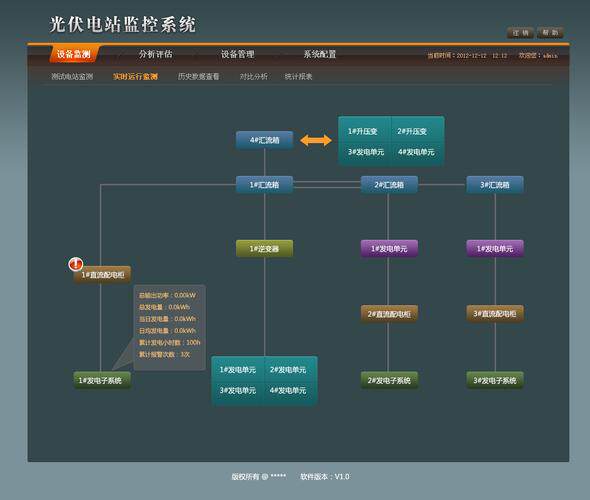Image resolution: width=590 pixels, height=500 pixels.
Task: Click the red alarm icon on 1#直流配电柜
Action: click(76, 264)
